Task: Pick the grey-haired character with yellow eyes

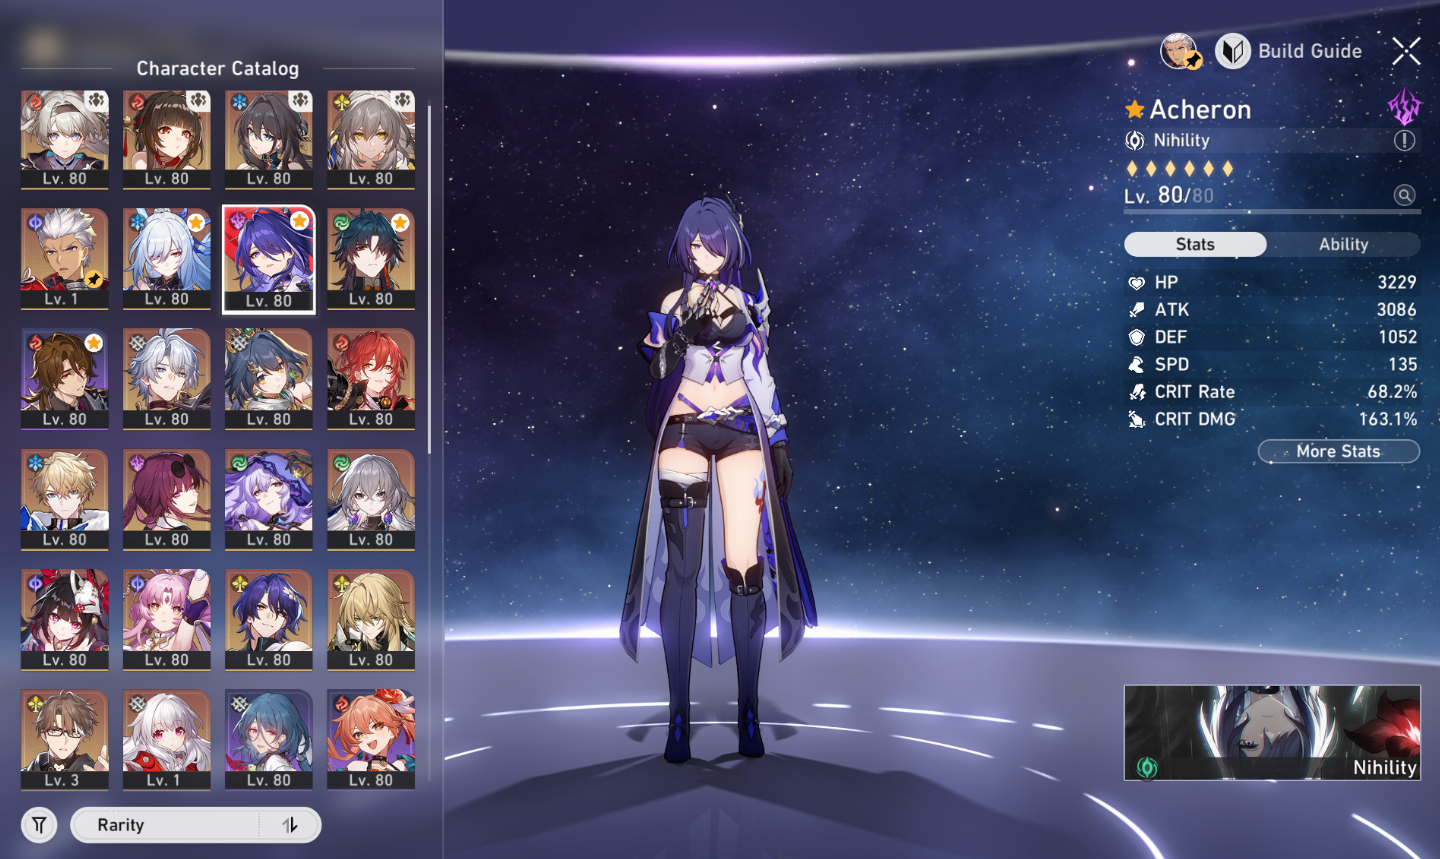Action: pyautogui.click(x=371, y=139)
